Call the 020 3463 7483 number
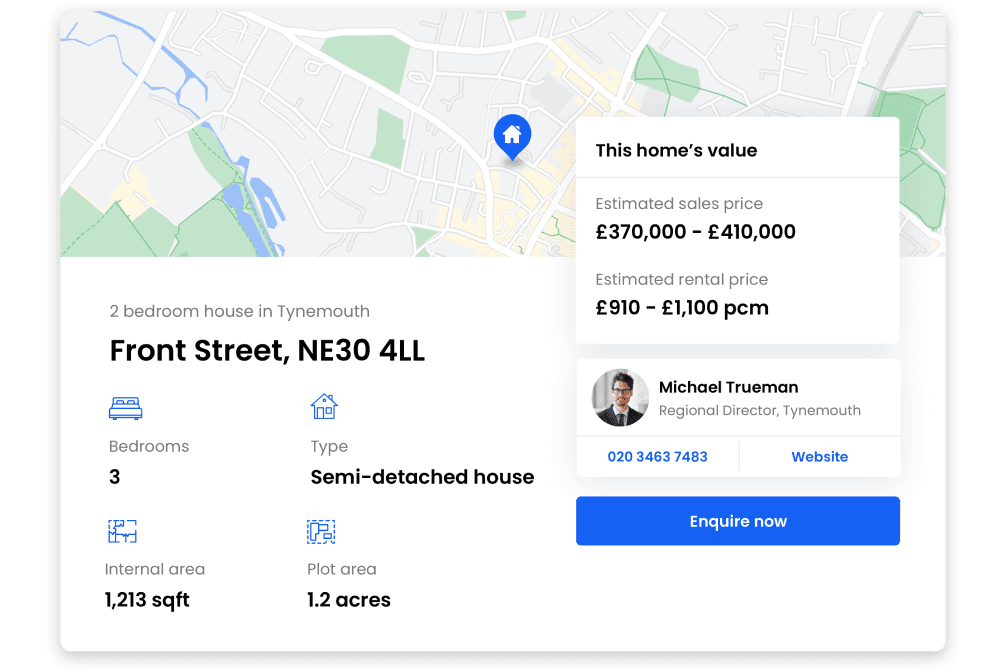Screen dimensions: 1000x672 pyautogui.click(x=657, y=457)
